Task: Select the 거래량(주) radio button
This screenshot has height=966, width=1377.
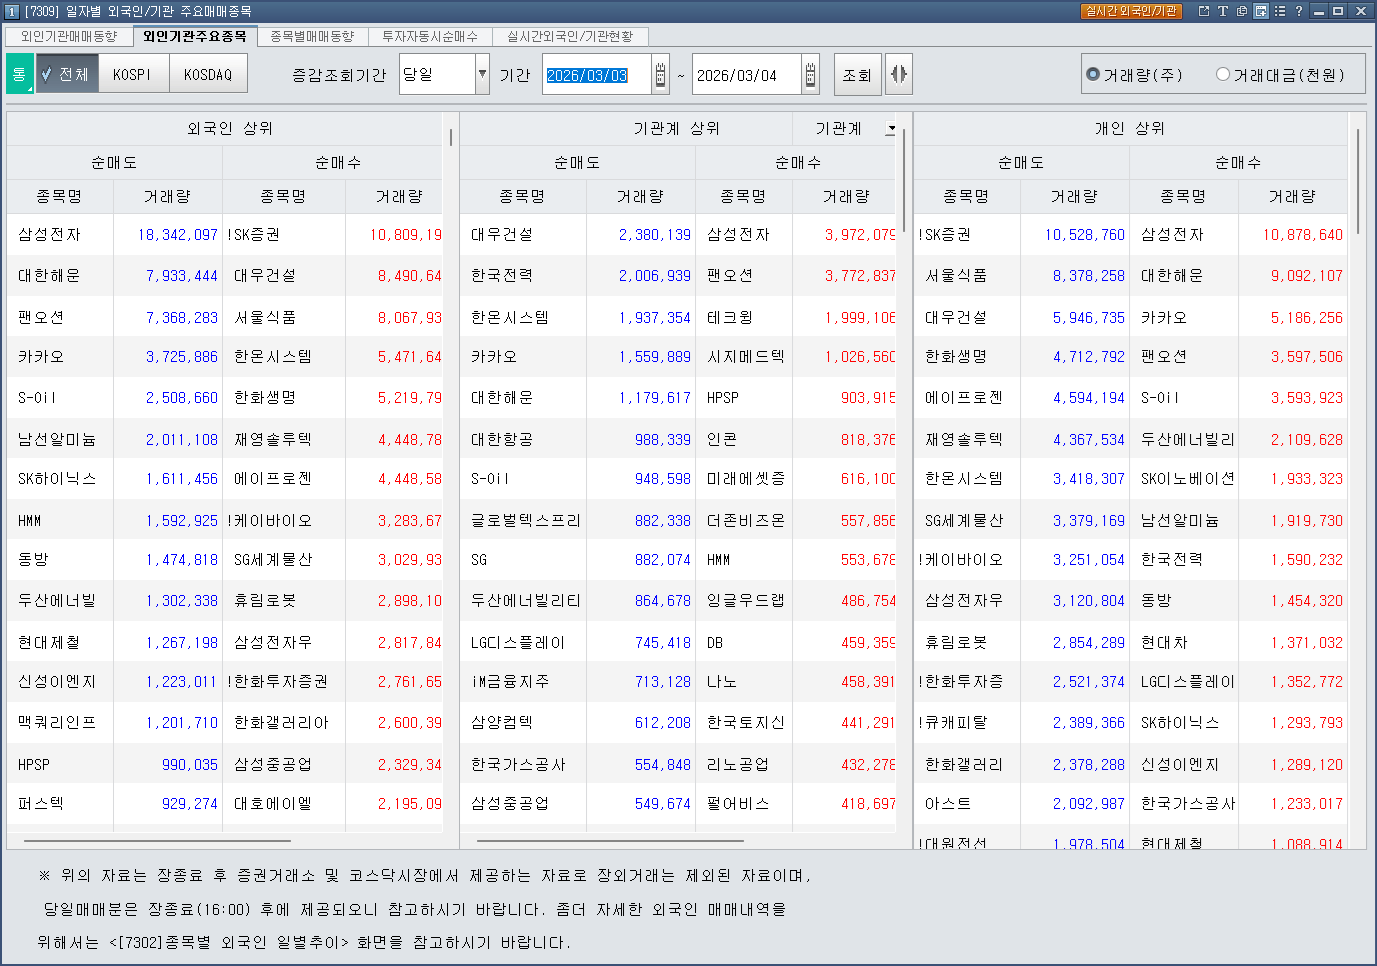Action: click(1093, 74)
